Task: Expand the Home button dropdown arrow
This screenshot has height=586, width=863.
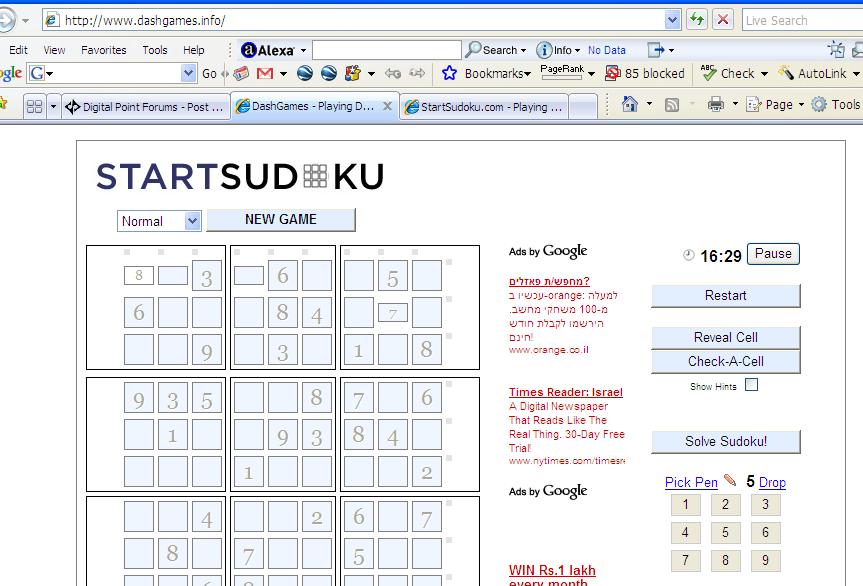Action: pos(649,104)
